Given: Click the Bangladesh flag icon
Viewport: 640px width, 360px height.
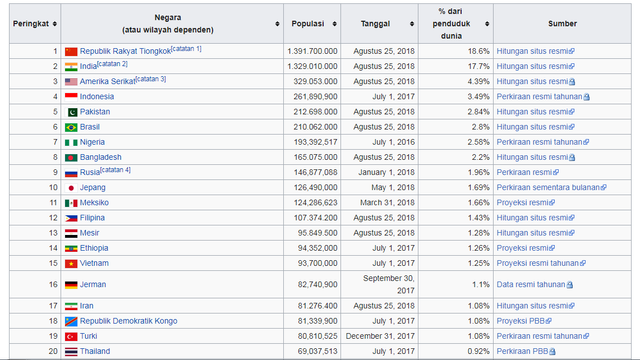Looking at the screenshot, I should pos(71,158).
